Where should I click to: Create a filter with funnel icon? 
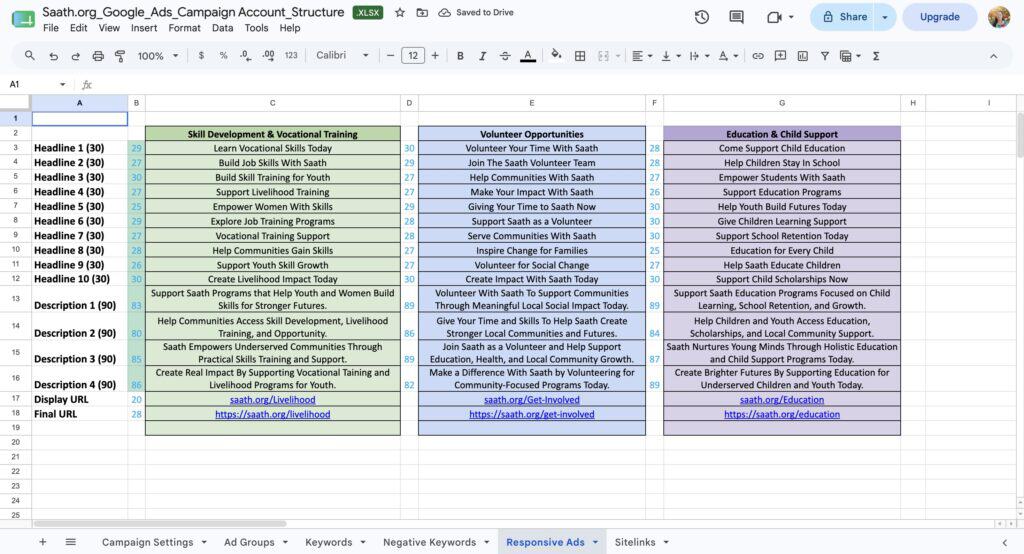click(825, 56)
